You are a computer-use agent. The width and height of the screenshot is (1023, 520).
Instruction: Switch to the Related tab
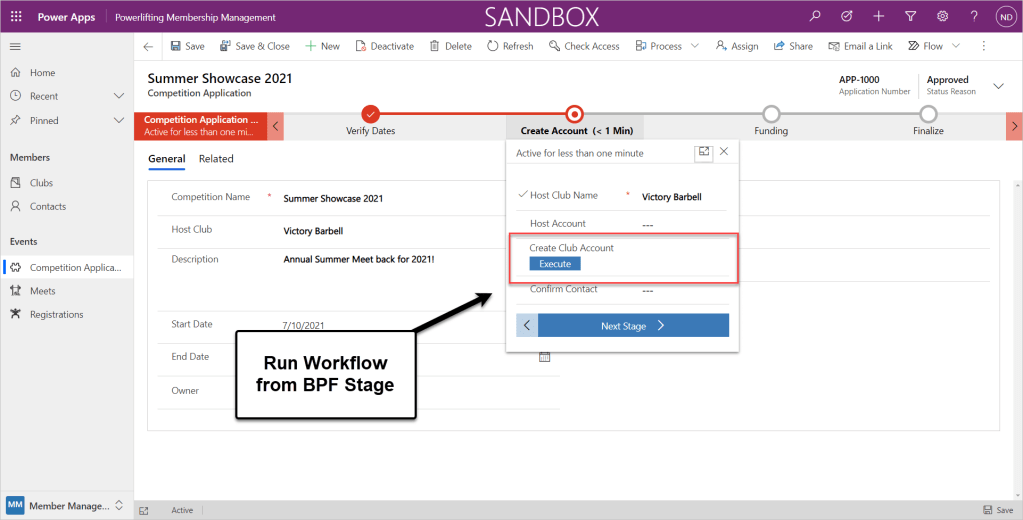tap(216, 159)
